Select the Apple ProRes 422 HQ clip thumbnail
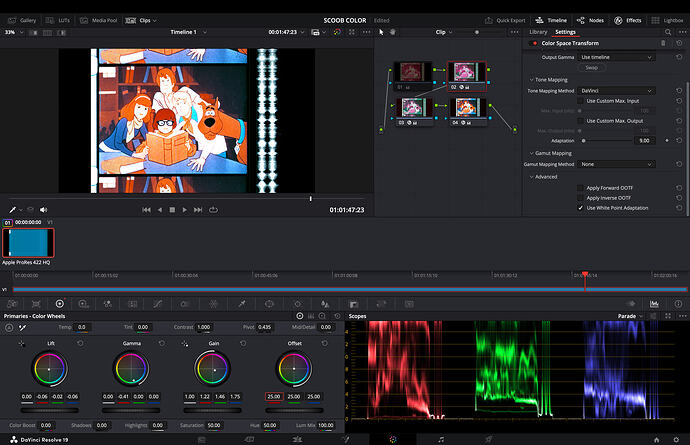This screenshot has height=445, width=690. click(28, 242)
